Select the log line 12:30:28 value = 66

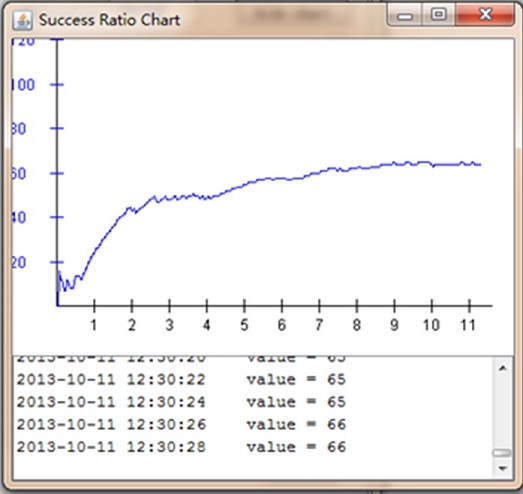[x=181, y=447]
